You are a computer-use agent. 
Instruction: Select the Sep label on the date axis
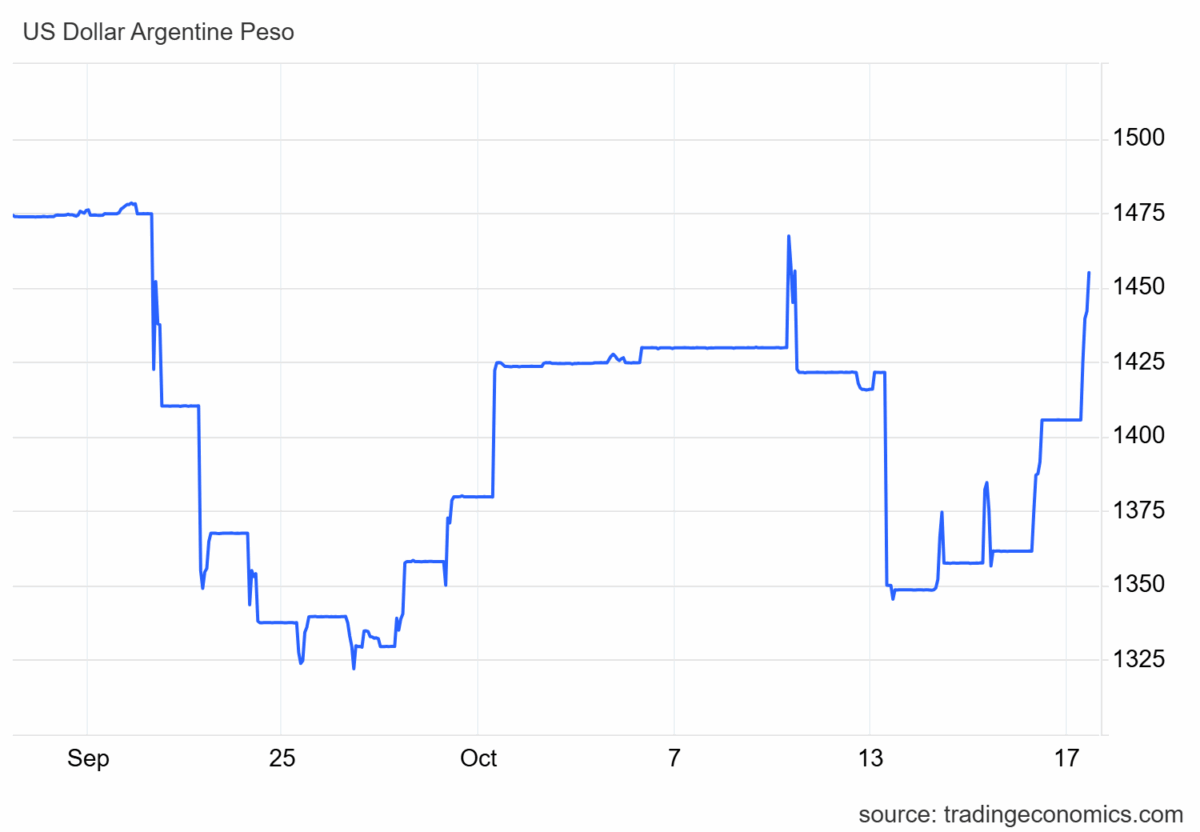click(x=88, y=759)
